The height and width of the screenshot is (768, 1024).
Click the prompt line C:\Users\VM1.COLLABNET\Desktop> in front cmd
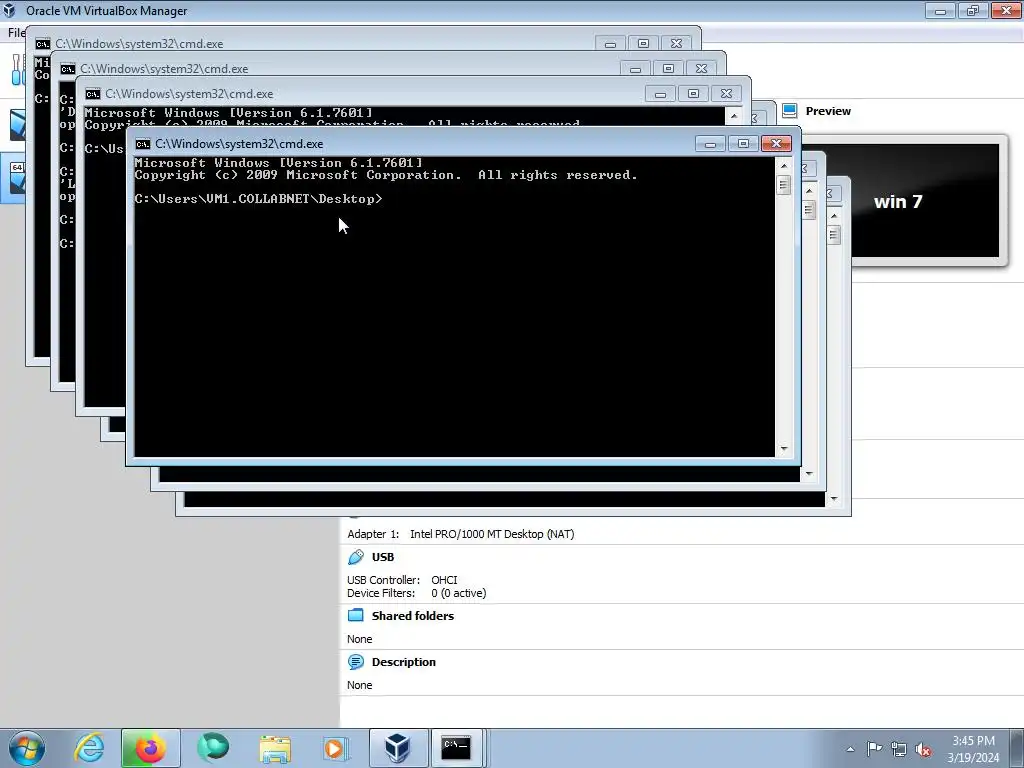[259, 199]
